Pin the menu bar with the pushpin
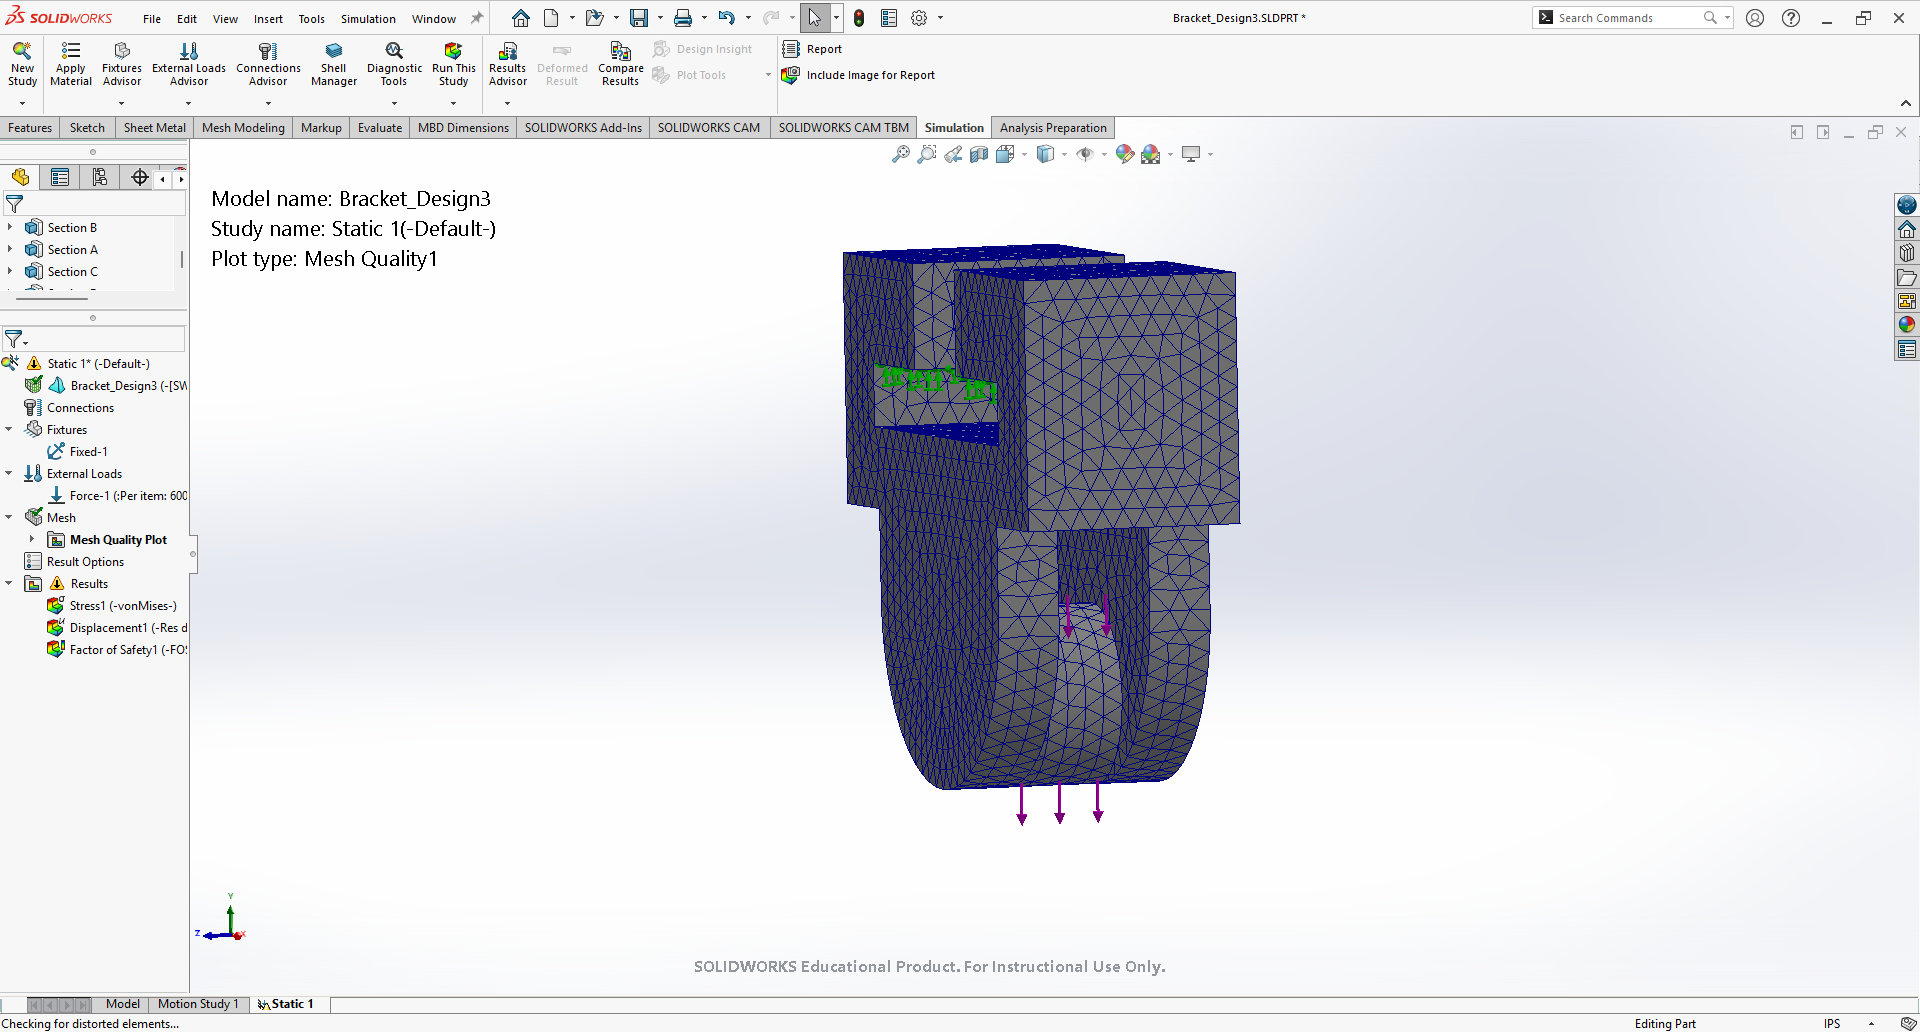This screenshot has height=1032, width=1920. 477,18
